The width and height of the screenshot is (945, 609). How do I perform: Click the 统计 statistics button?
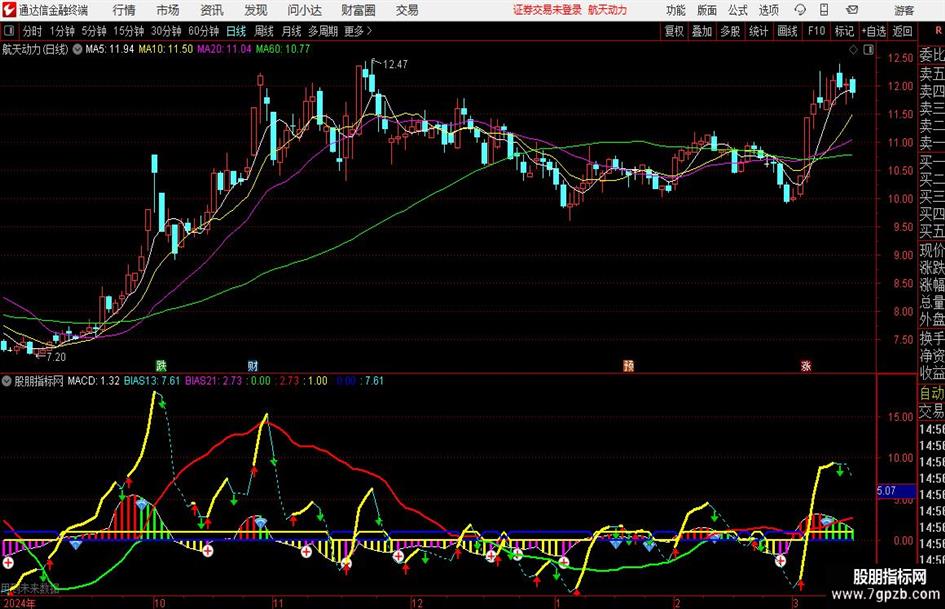tap(759, 31)
